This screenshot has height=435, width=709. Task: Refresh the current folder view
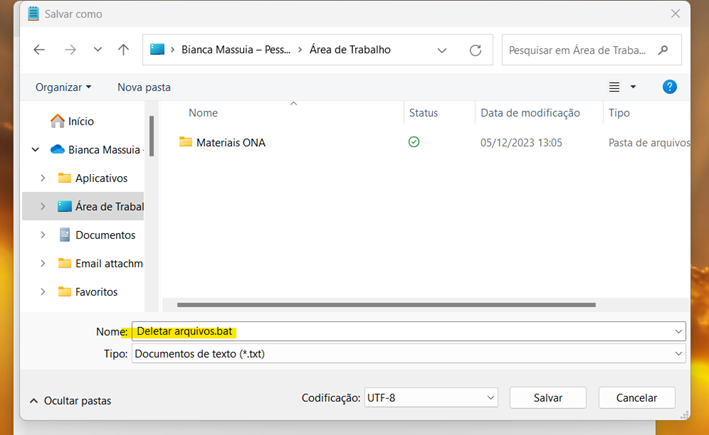(475, 49)
